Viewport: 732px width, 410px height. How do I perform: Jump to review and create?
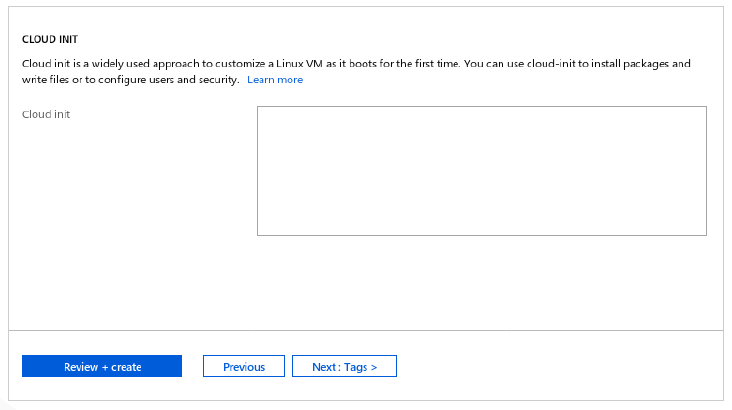(102, 366)
